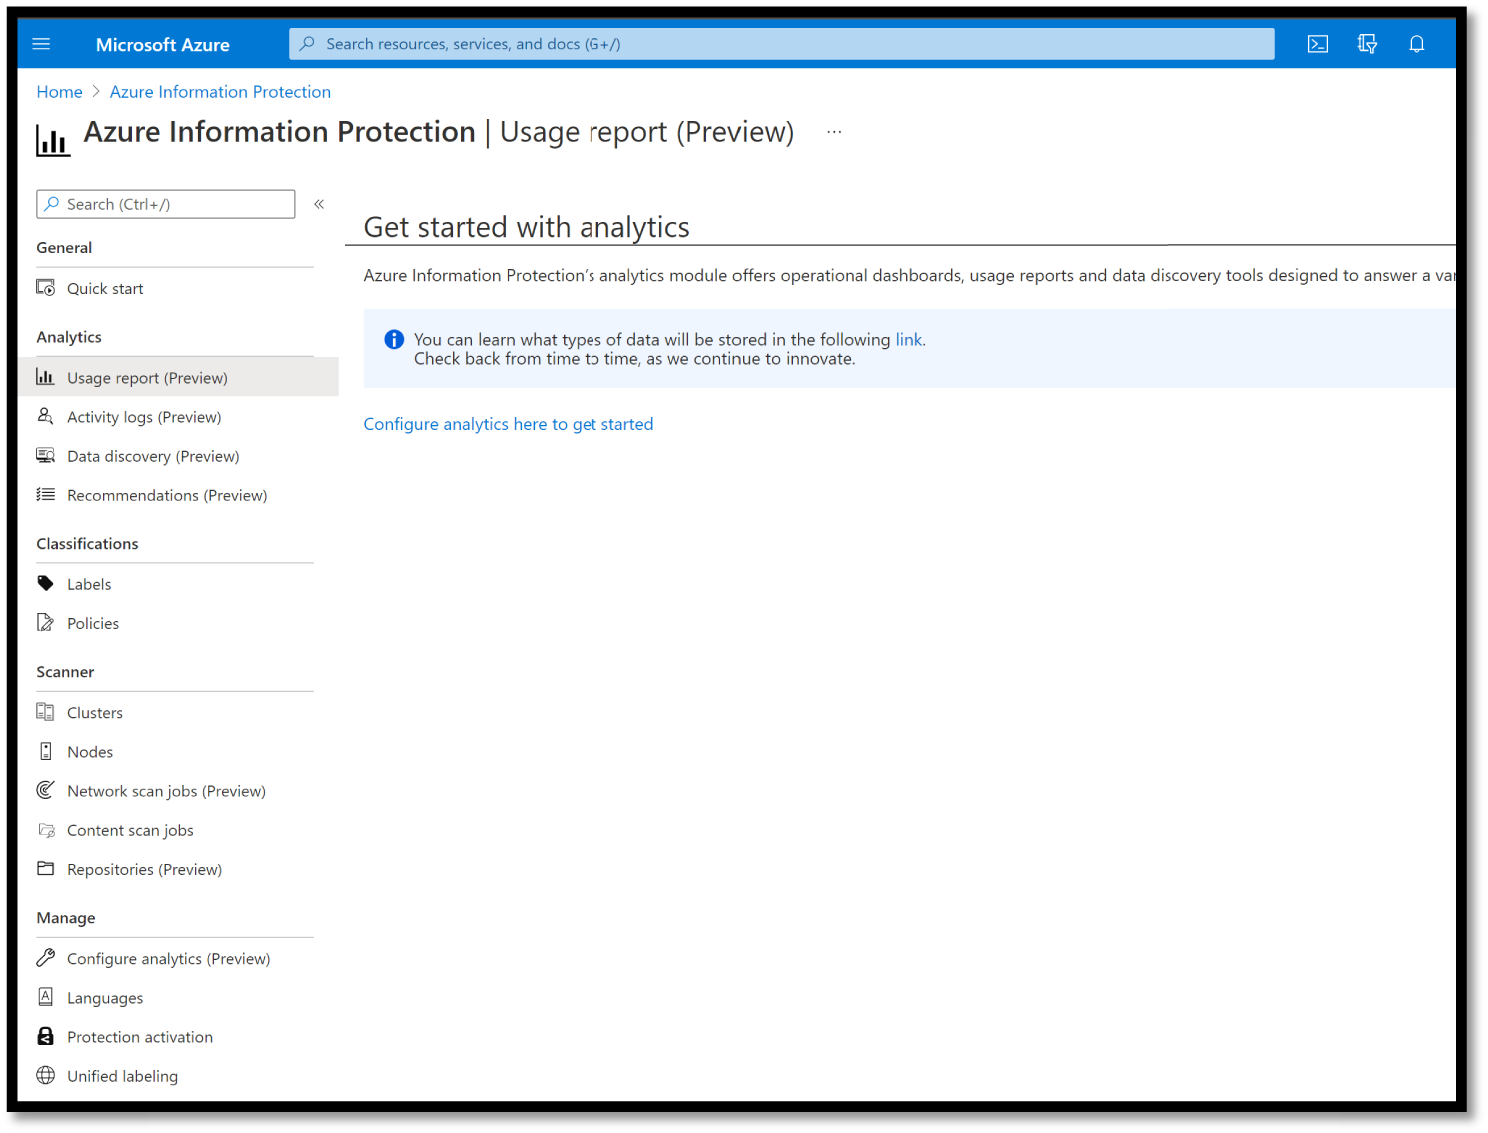Image resolution: width=1488 pixels, height=1133 pixels.
Task: Click the Policies document icon
Action: [x=45, y=622]
